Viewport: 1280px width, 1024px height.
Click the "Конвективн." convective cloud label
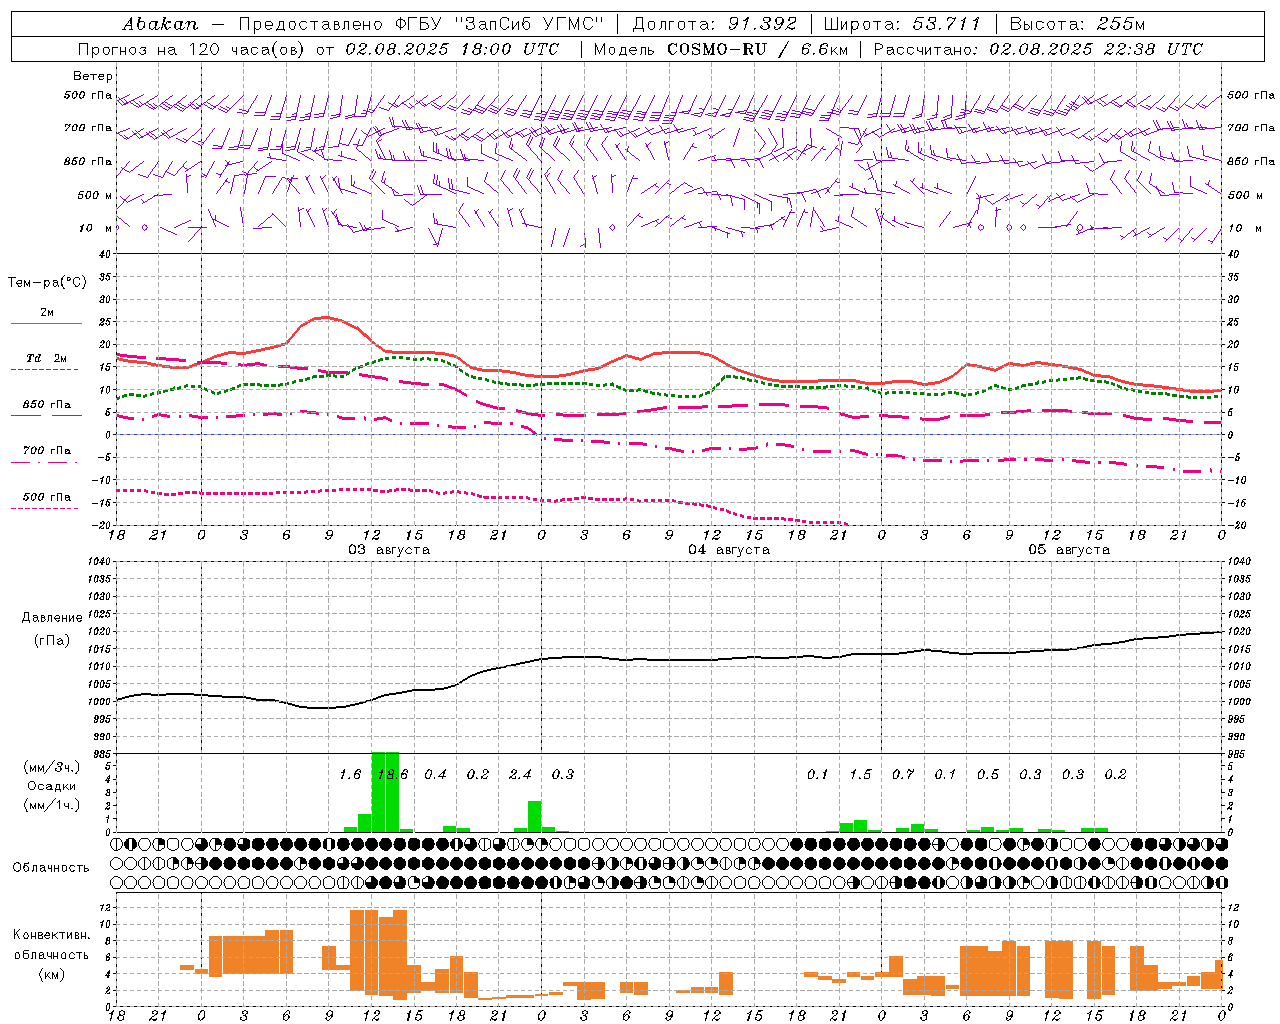pyautogui.click(x=51, y=935)
